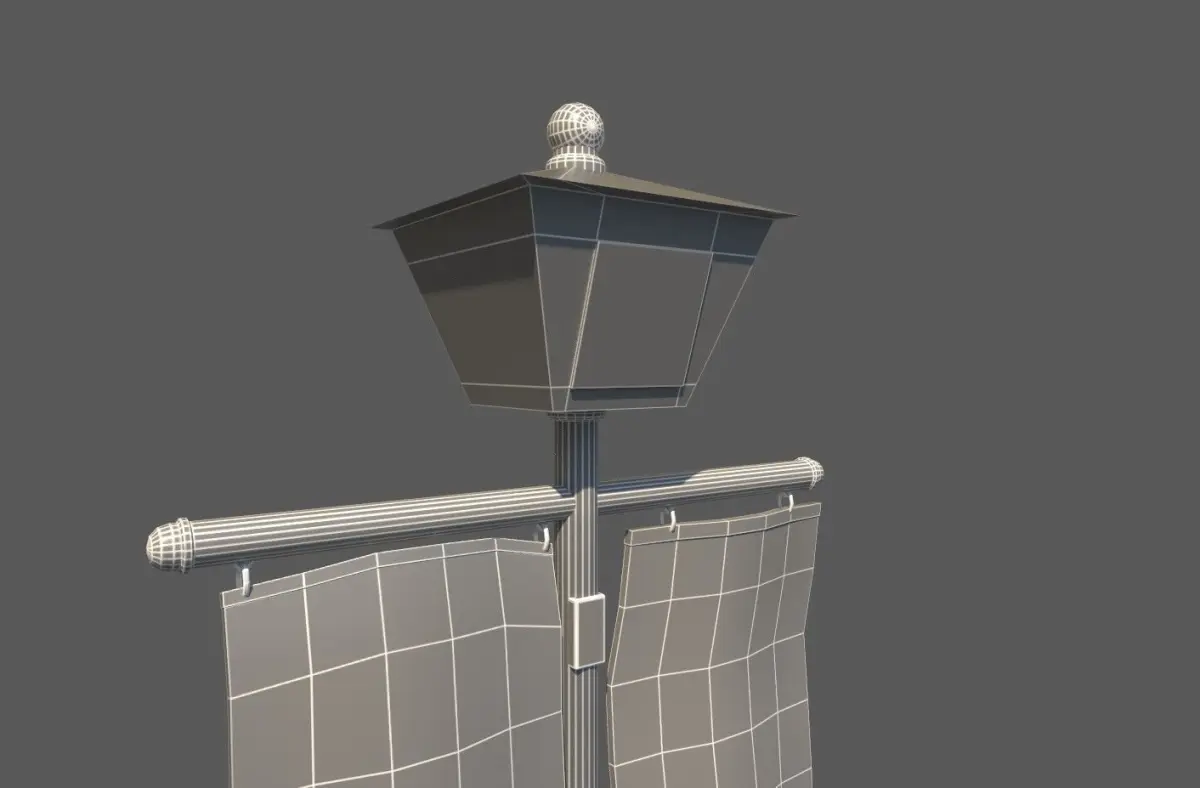Click the small rectangular box on the pole
The height and width of the screenshot is (788, 1200).
click(x=585, y=630)
